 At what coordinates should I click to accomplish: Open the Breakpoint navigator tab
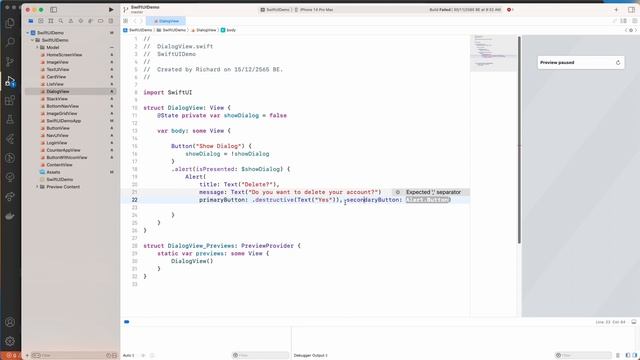tap(100, 21)
